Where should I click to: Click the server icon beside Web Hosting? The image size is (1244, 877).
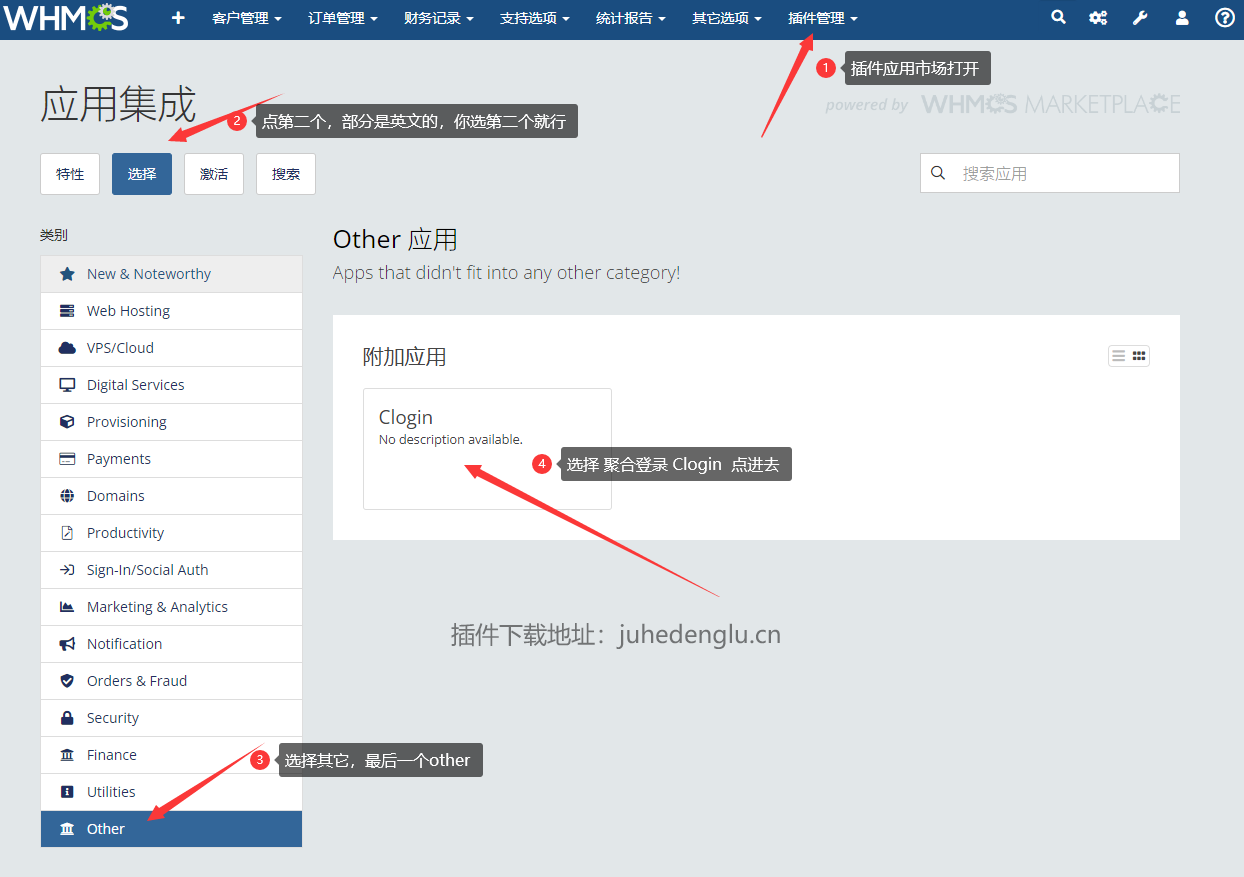67,311
